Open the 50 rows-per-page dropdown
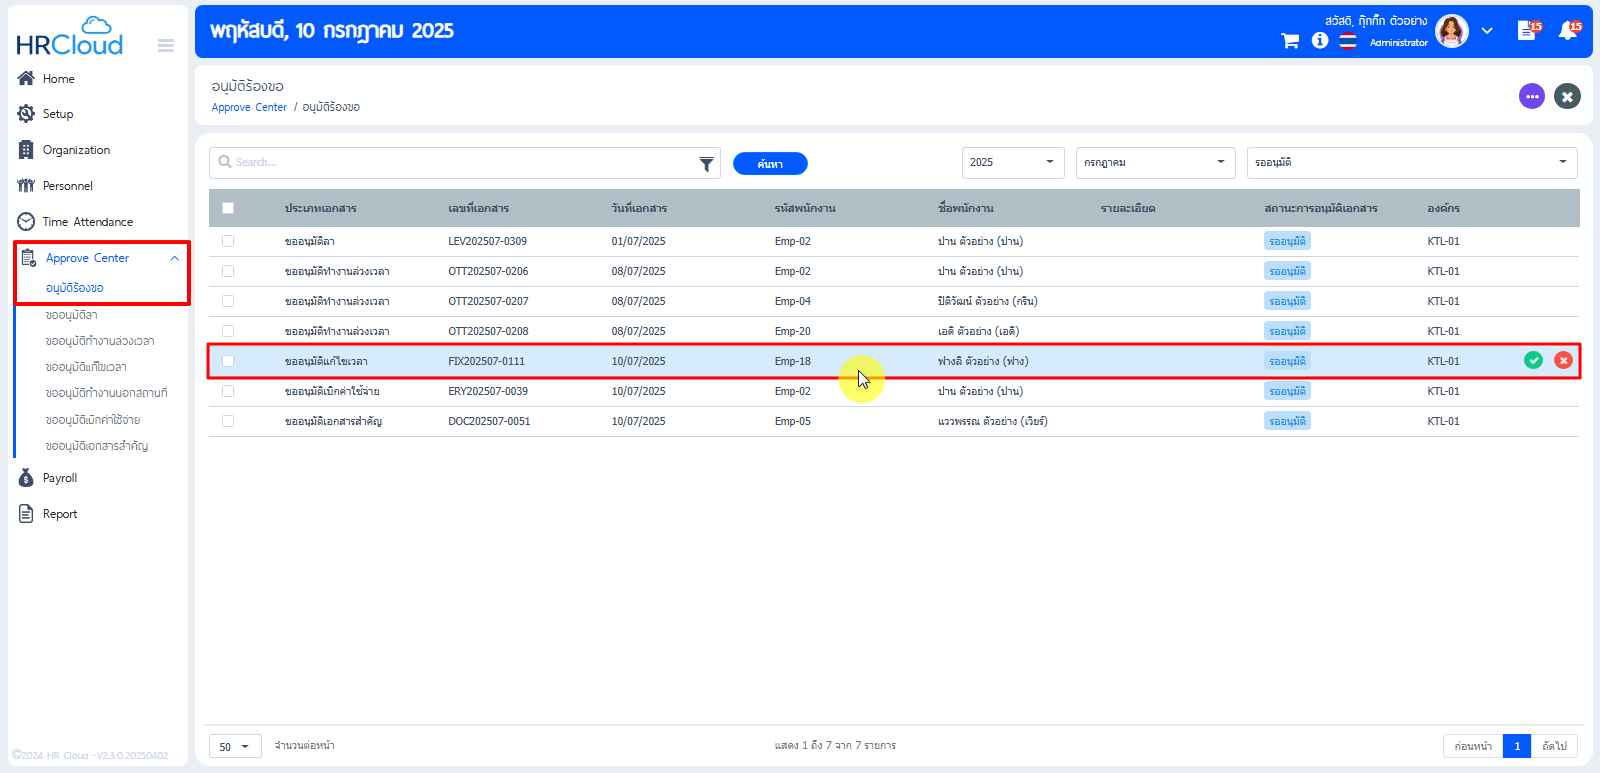Viewport: 1600px width, 773px height. [x=234, y=746]
